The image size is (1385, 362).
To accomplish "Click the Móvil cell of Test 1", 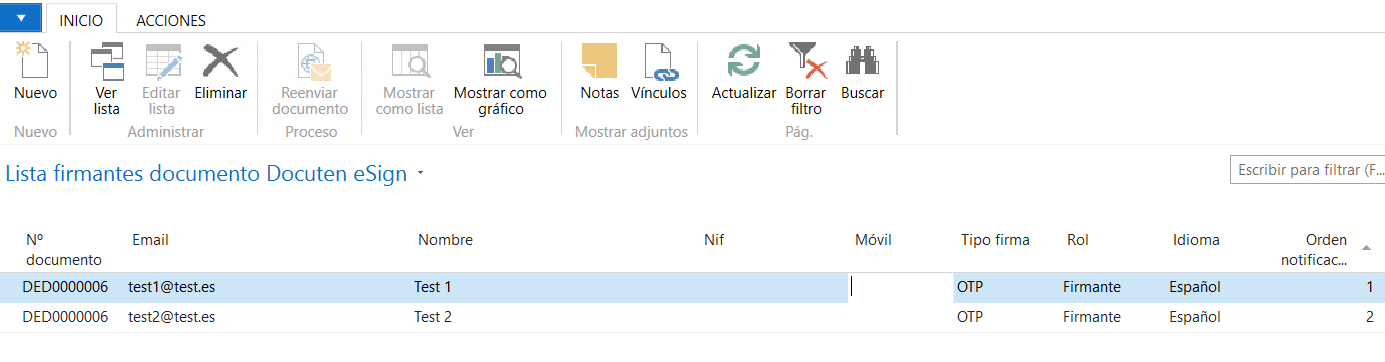I will 899,287.
